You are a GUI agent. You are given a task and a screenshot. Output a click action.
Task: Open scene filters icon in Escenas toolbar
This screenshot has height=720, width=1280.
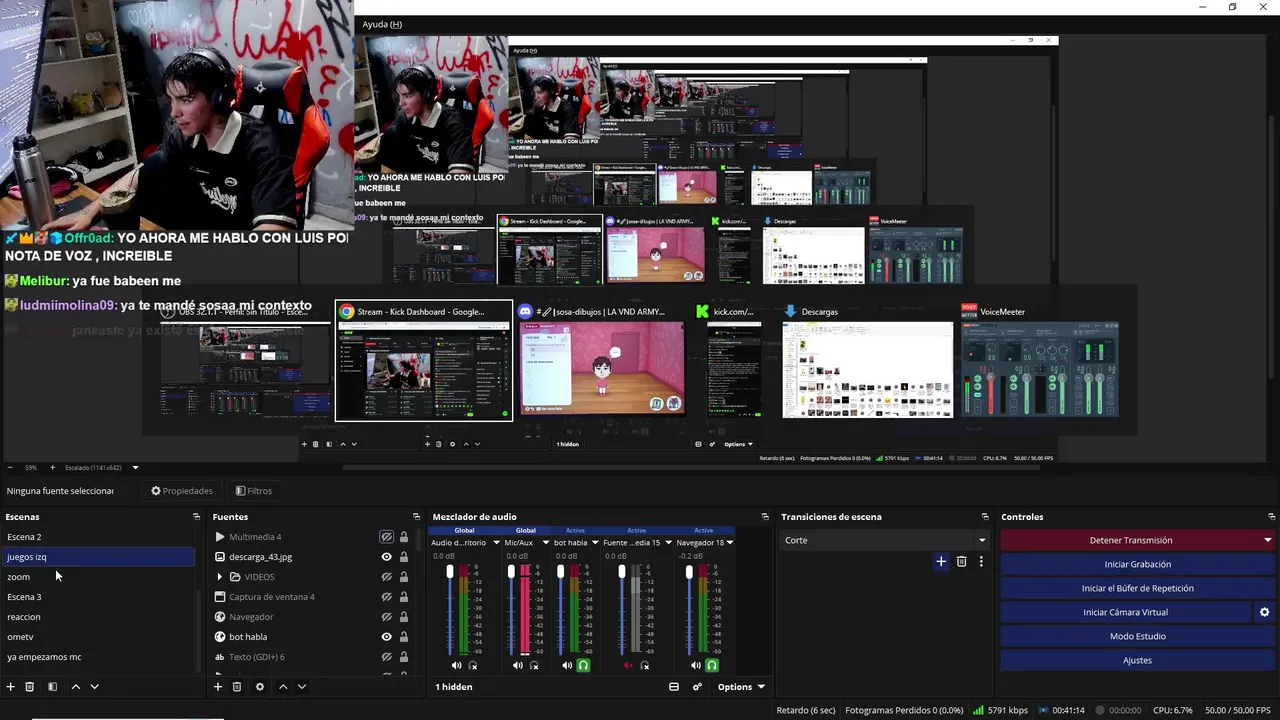point(52,687)
